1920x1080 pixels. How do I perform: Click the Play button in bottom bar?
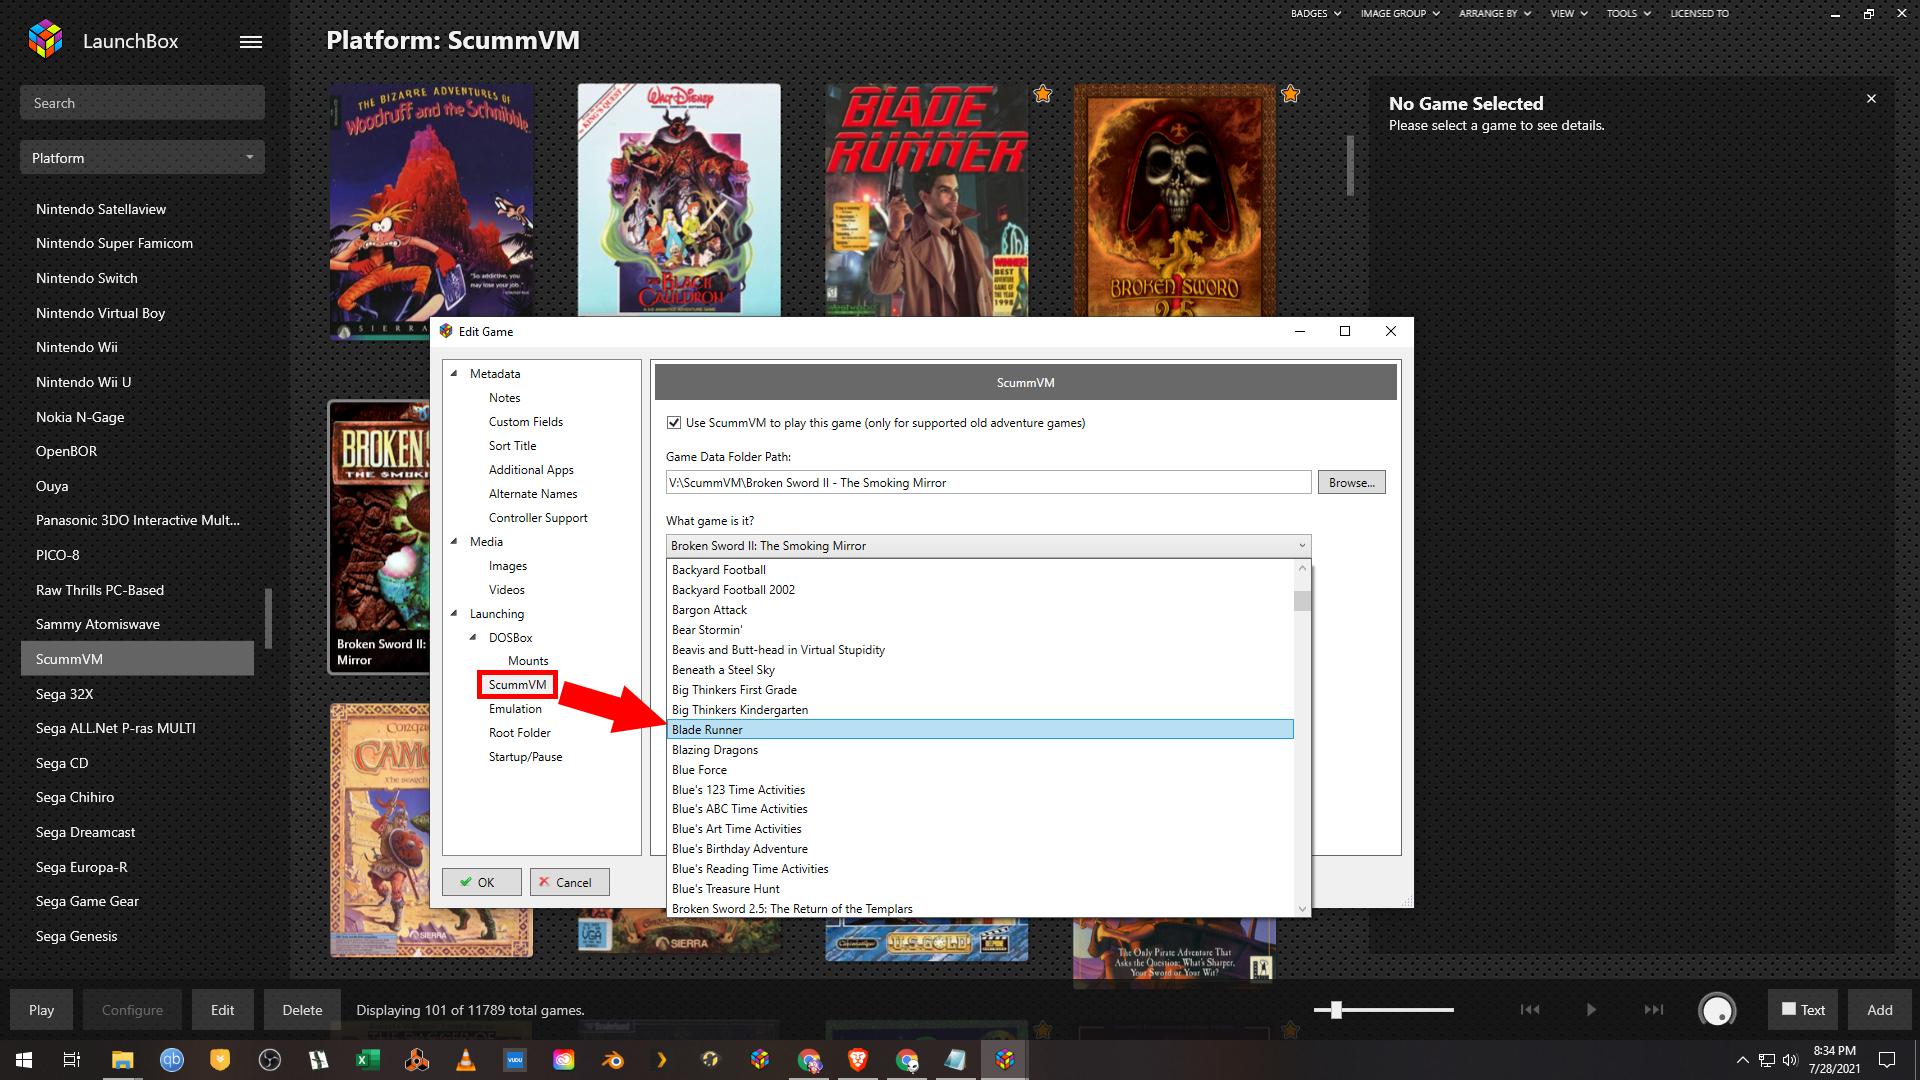(x=42, y=1010)
